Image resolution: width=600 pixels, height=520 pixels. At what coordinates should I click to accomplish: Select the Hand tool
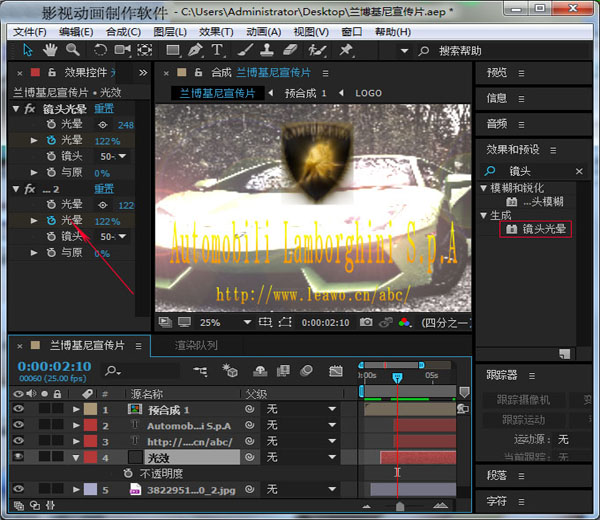pos(50,50)
